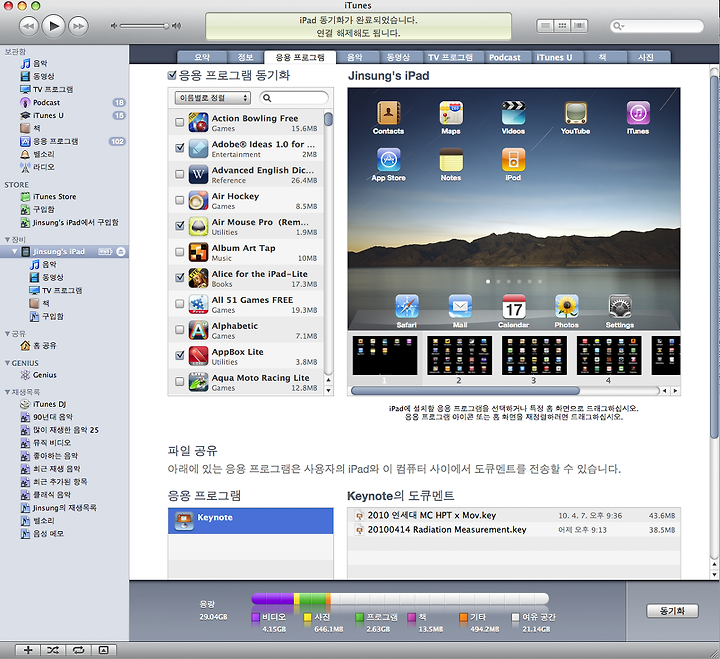Select home screen thumbnail 3
Image resolution: width=720 pixels, height=659 pixels.
(534, 355)
